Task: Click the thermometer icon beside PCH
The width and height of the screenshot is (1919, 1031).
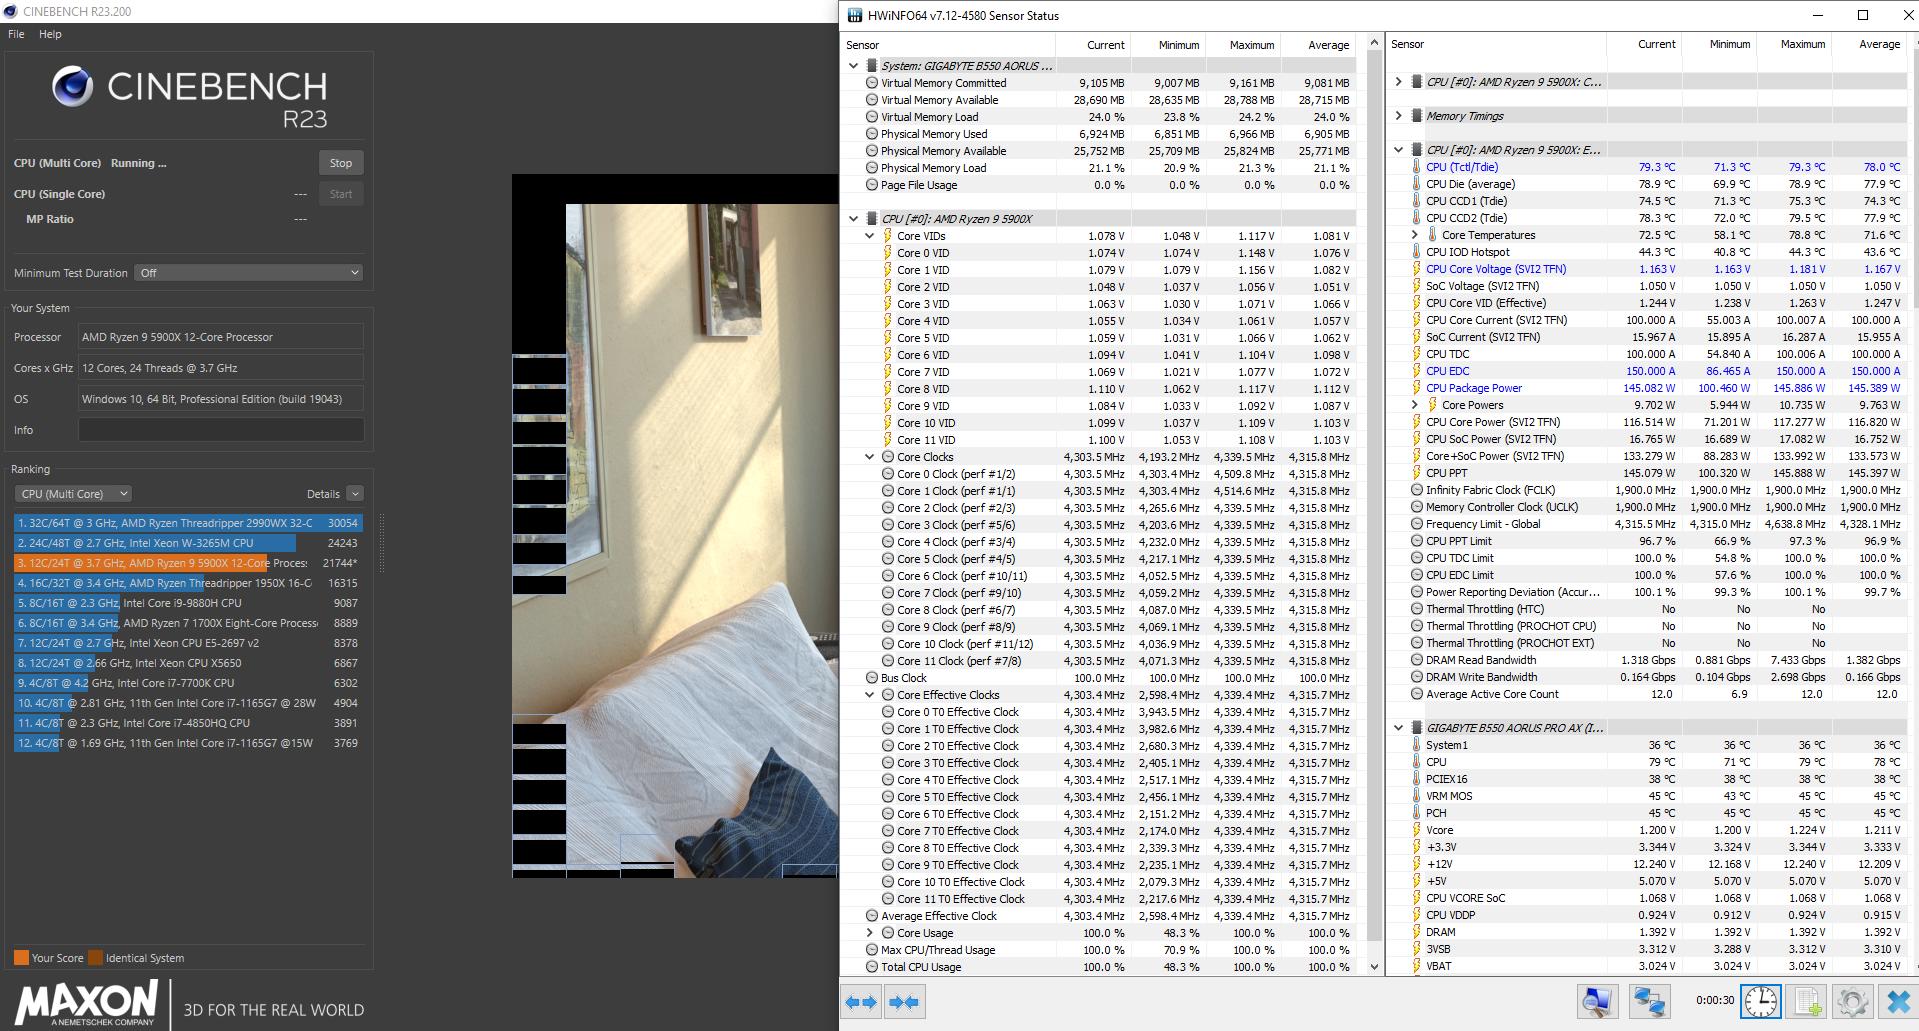Action: (x=1416, y=813)
